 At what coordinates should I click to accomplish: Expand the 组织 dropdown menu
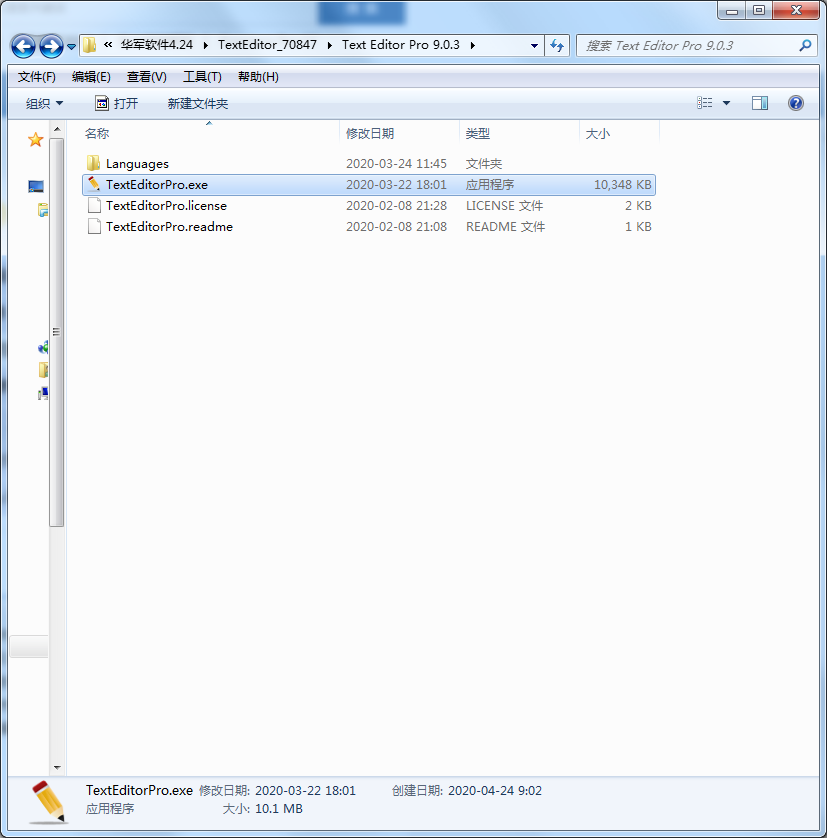(x=44, y=103)
